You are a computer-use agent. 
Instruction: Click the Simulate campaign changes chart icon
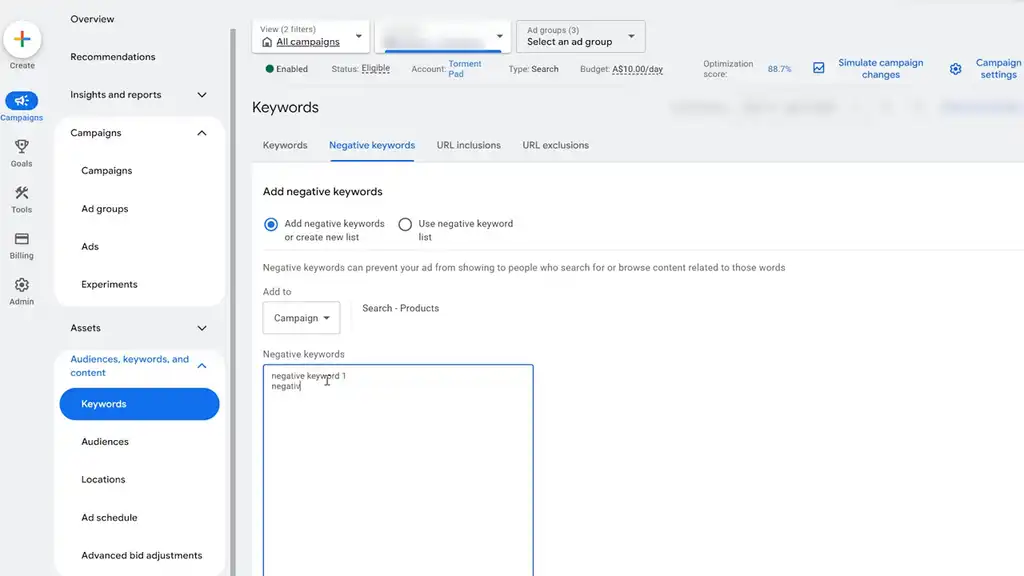(x=818, y=68)
